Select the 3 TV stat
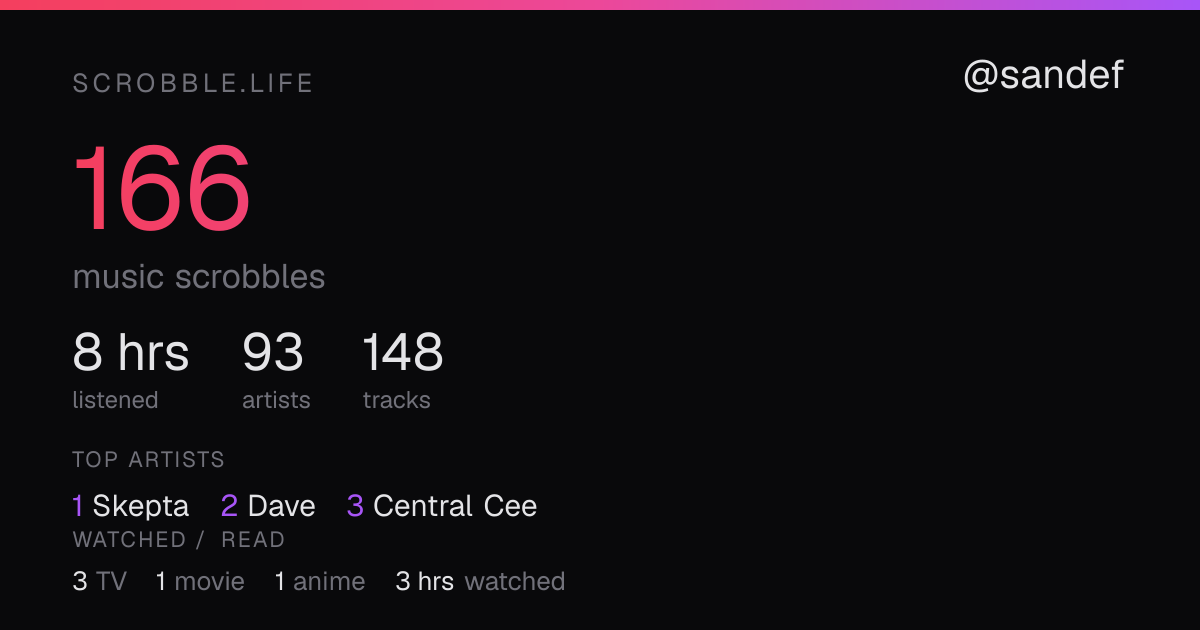The height and width of the screenshot is (630, 1200). [x=100, y=581]
